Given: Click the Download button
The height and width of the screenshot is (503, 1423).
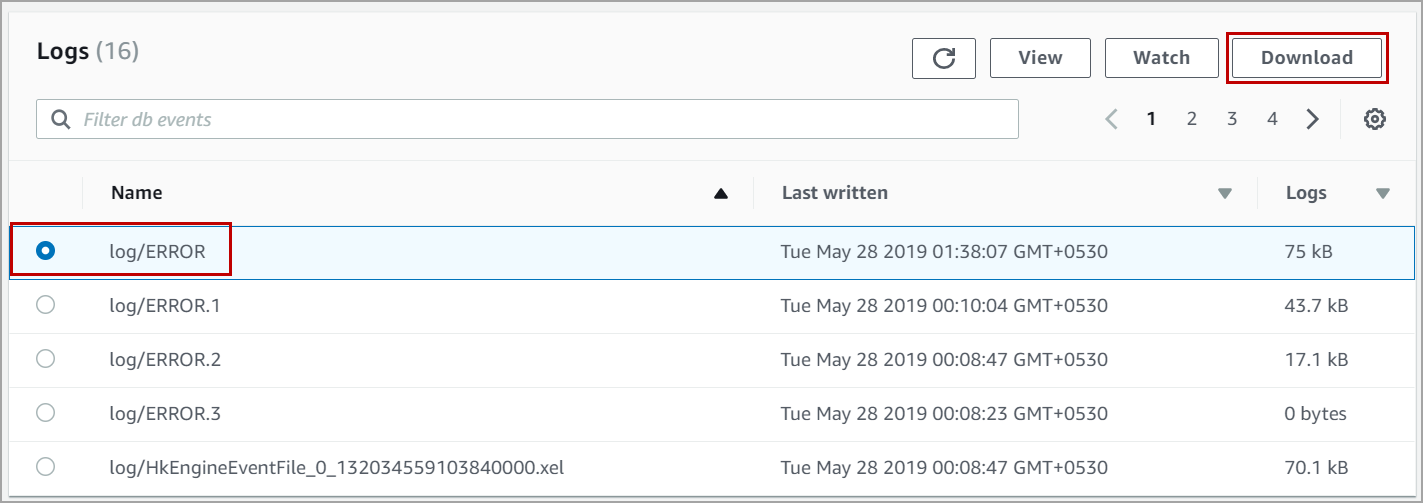Looking at the screenshot, I should coord(1306,58).
